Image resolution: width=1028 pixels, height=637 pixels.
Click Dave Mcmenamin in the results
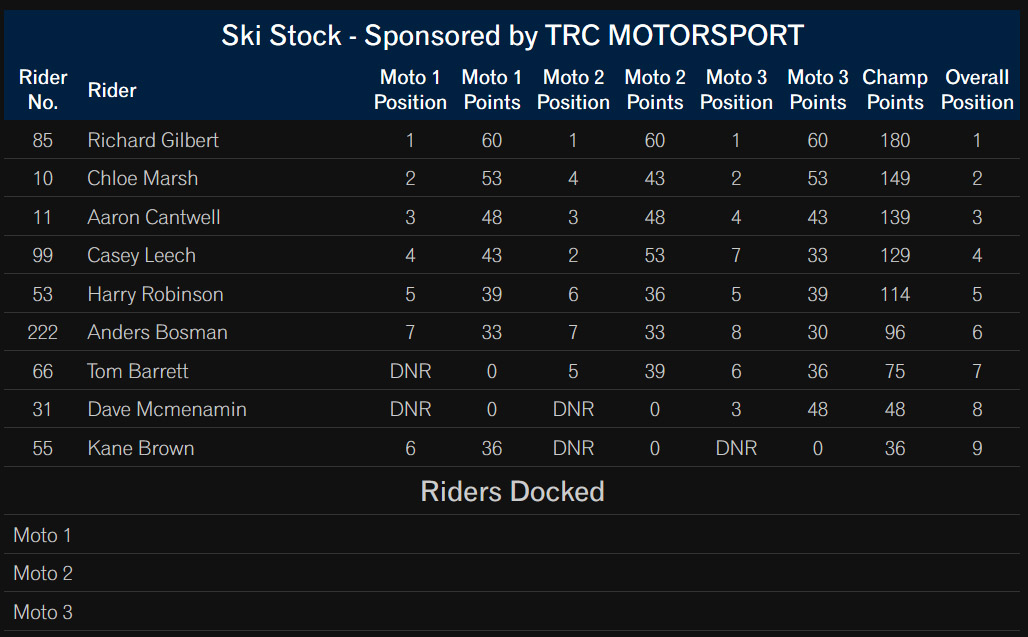(x=167, y=409)
